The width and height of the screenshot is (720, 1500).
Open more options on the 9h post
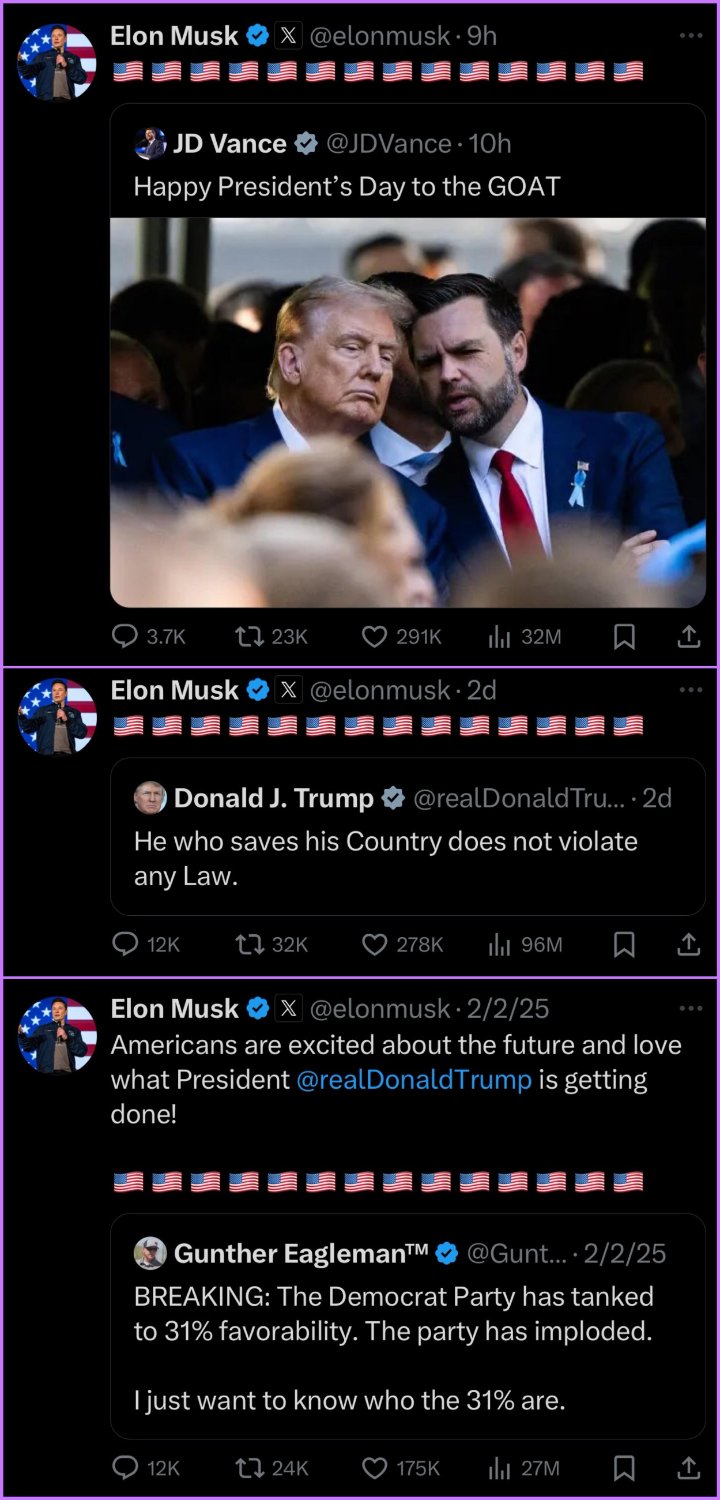691,36
